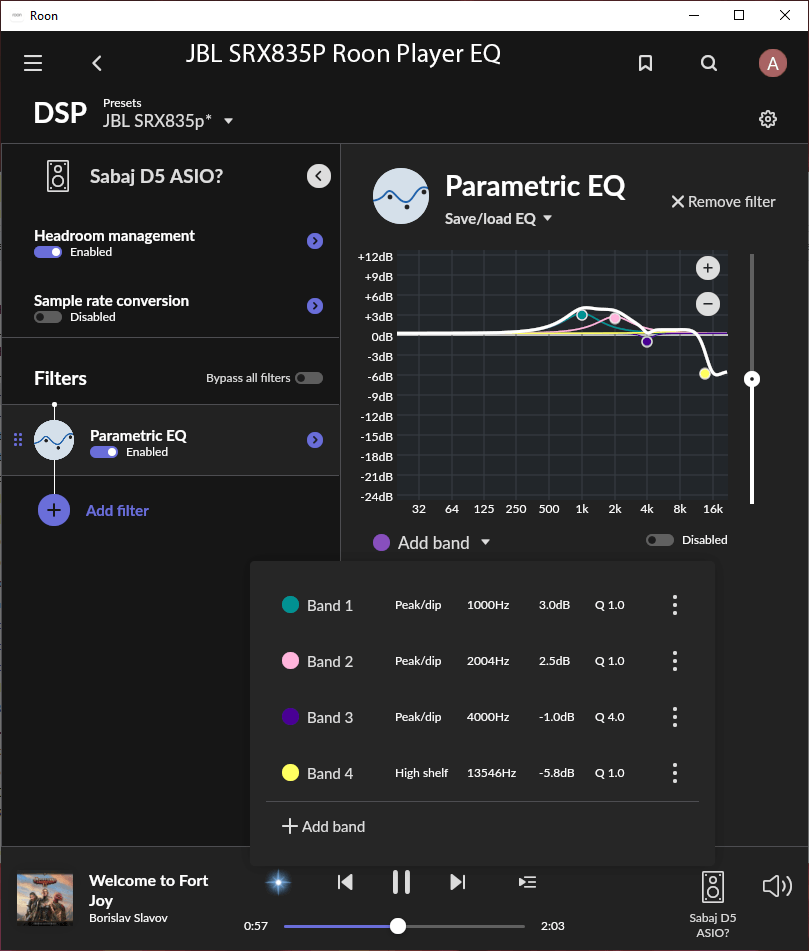Skip to the previous track
The image size is (809, 951).
click(x=345, y=882)
